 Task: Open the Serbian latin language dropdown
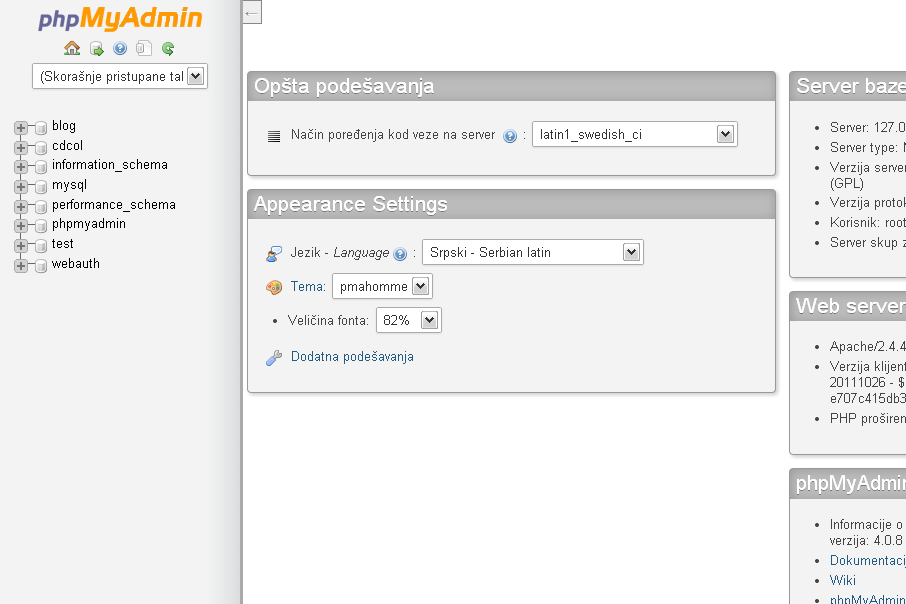(533, 252)
